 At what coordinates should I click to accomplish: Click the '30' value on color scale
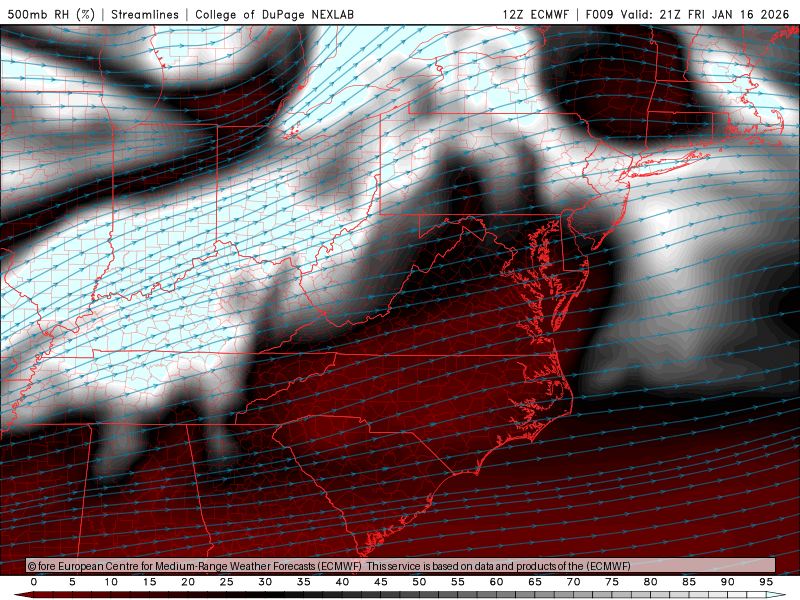pos(265,582)
